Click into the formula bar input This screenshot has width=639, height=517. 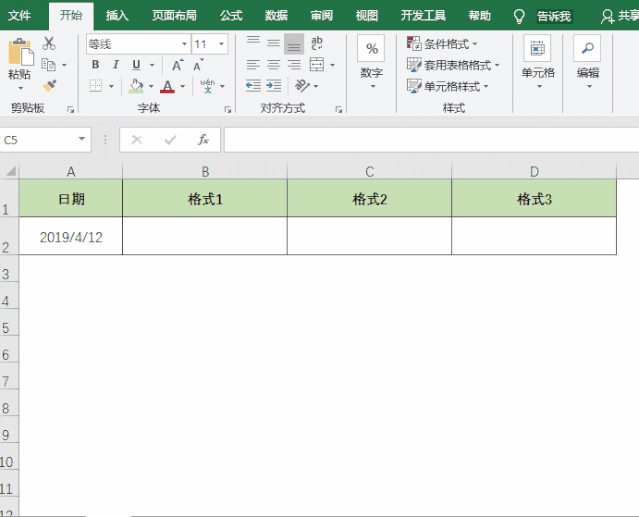[x=432, y=140]
